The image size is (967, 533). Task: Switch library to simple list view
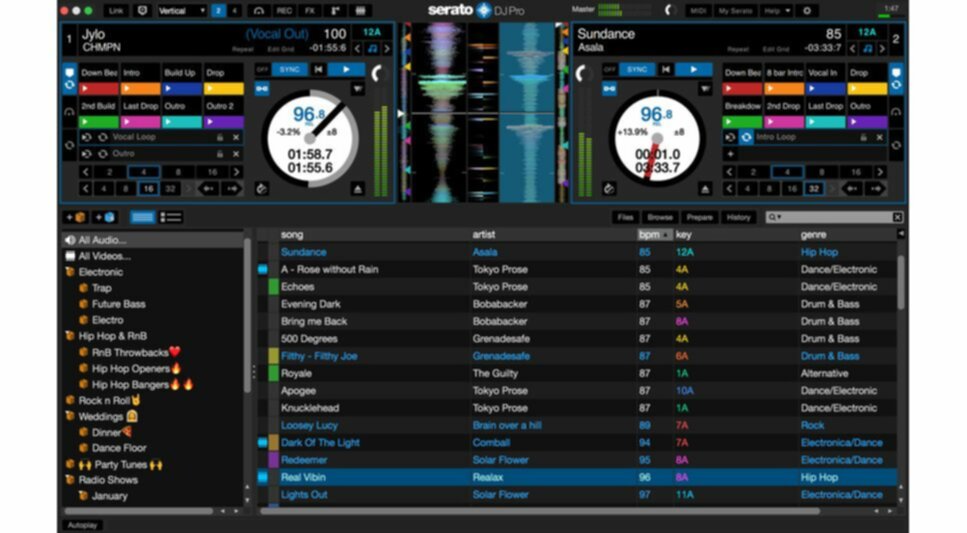[x=142, y=217]
